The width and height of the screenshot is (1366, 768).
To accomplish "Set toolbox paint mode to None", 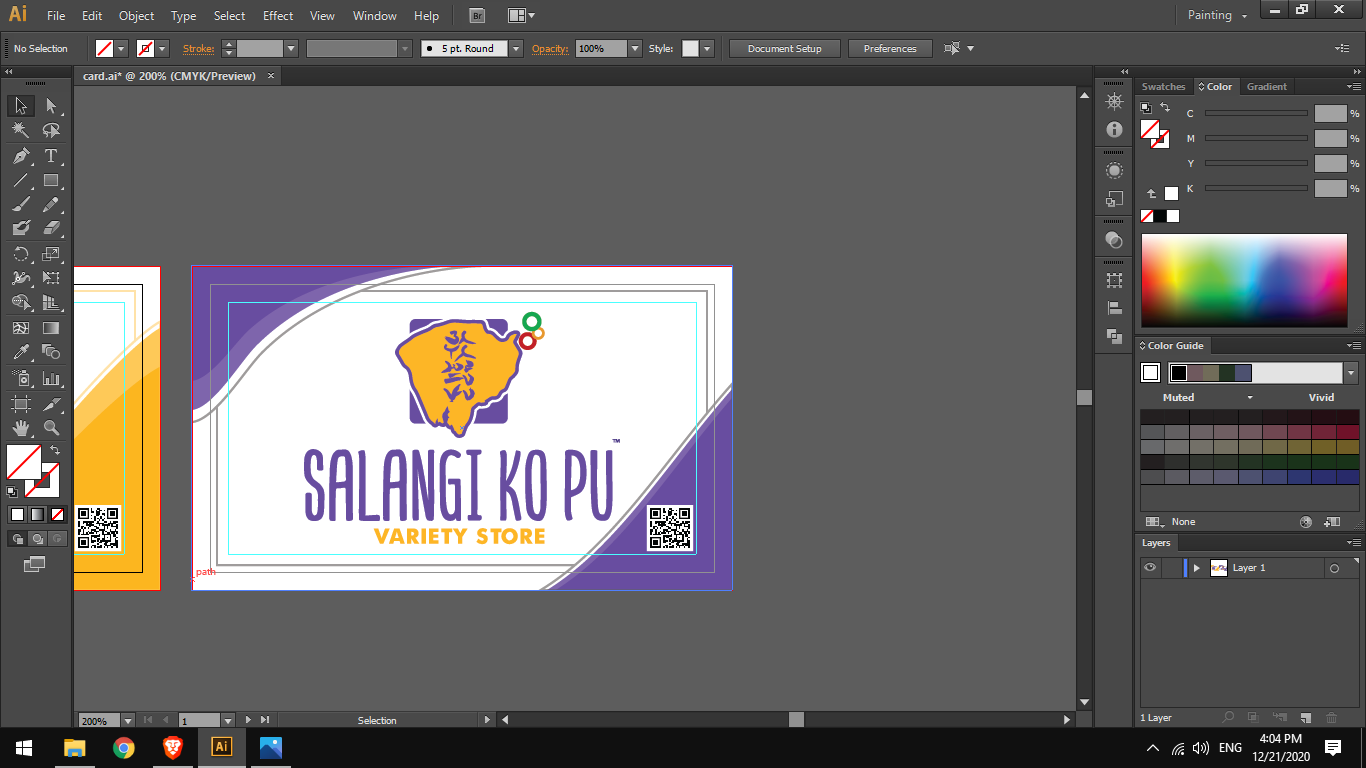I will click(57, 514).
